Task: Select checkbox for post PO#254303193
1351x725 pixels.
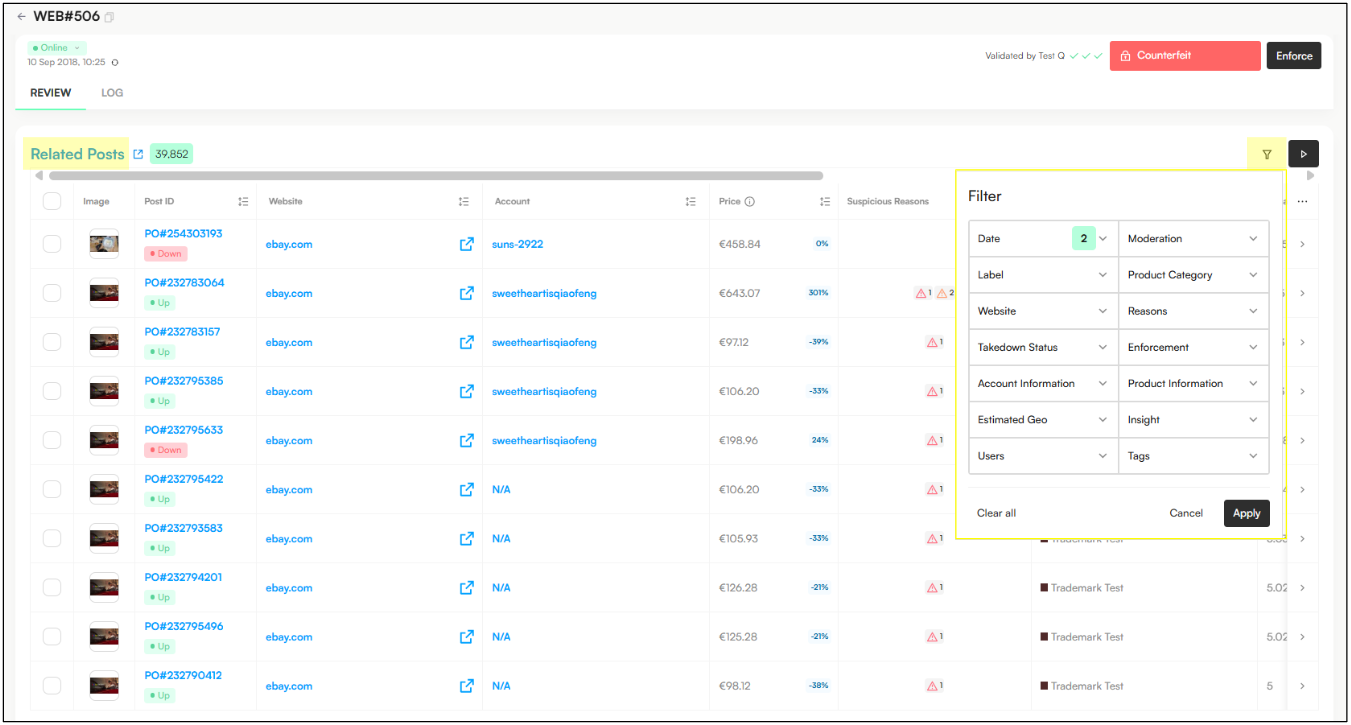Action: [x=52, y=244]
